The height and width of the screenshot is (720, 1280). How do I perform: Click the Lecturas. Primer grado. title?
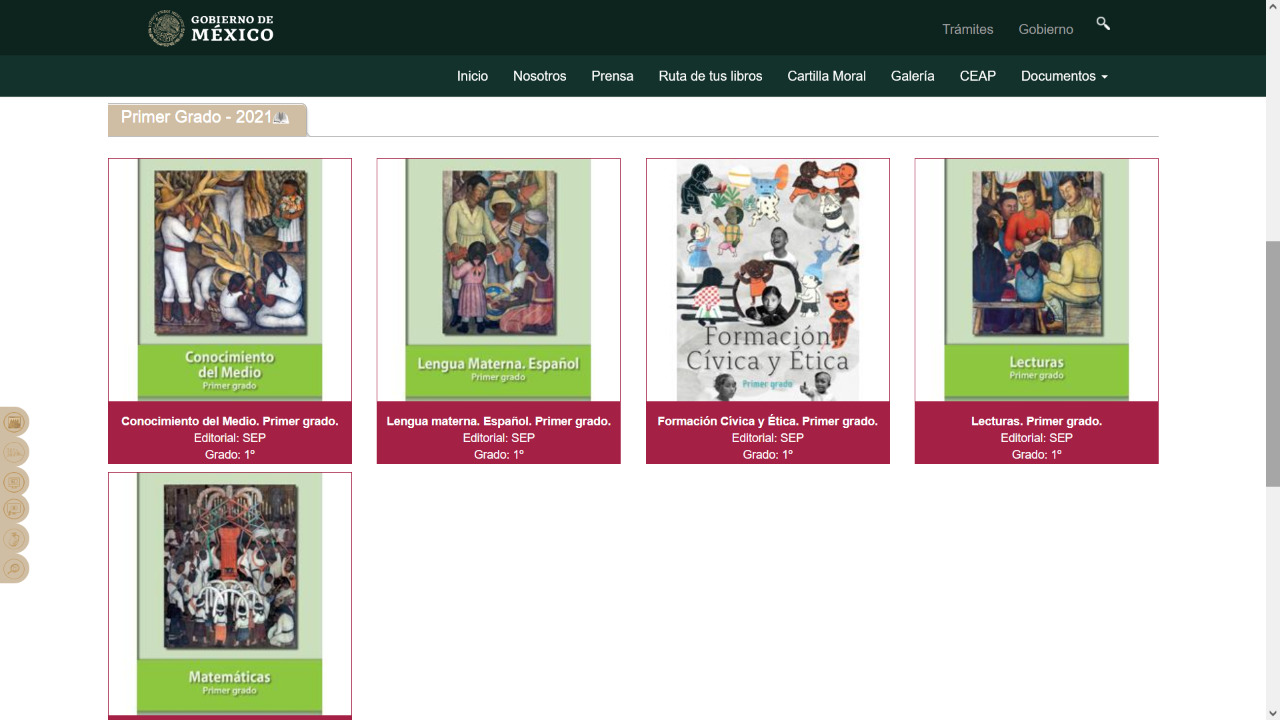pyautogui.click(x=1036, y=421)
